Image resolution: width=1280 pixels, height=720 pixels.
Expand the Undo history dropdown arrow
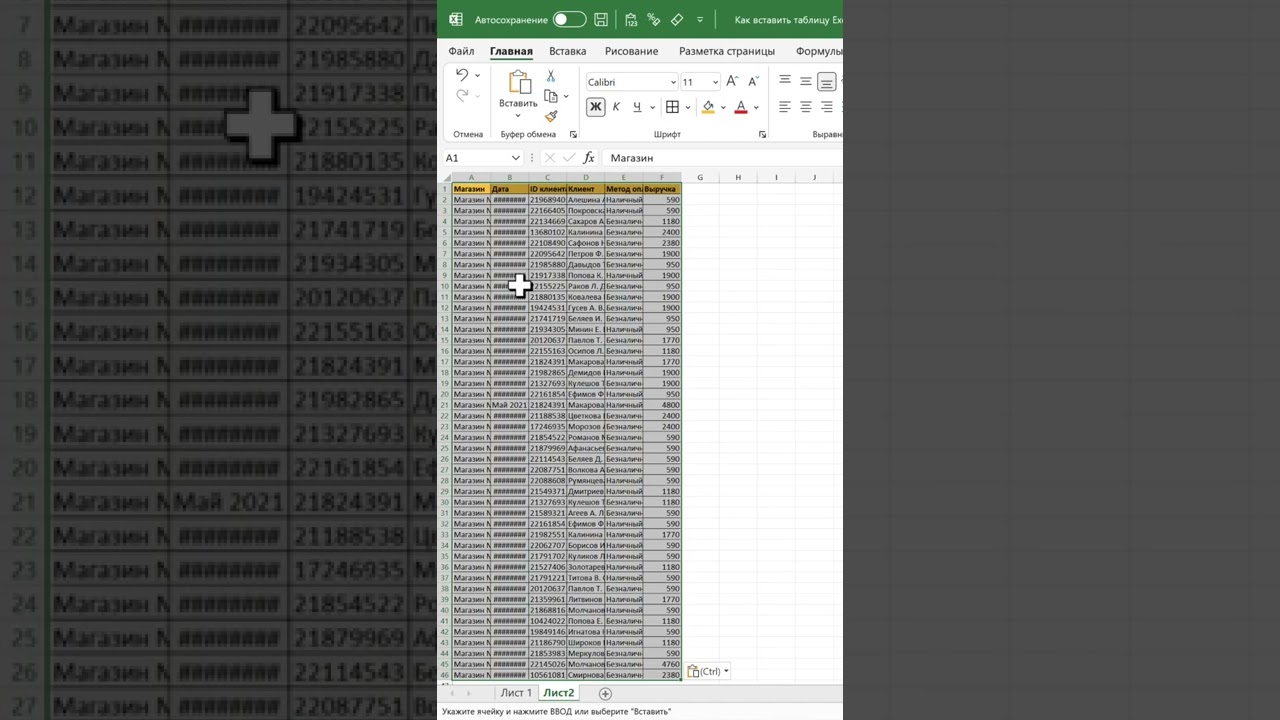[x=477, y=75]
